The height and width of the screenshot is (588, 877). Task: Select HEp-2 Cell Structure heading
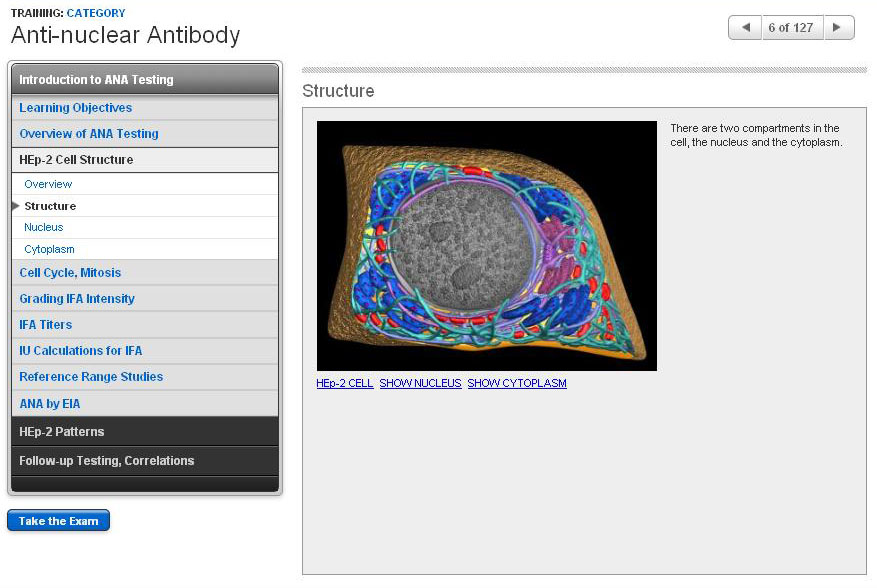point(76,160)
